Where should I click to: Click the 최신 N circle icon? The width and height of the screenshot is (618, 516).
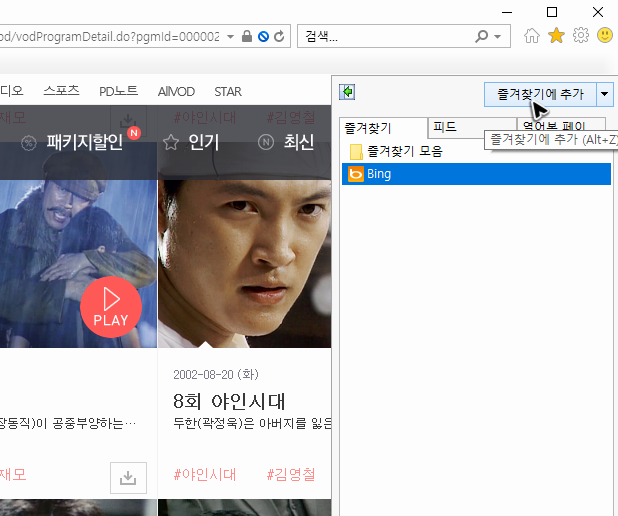point(266,142)
